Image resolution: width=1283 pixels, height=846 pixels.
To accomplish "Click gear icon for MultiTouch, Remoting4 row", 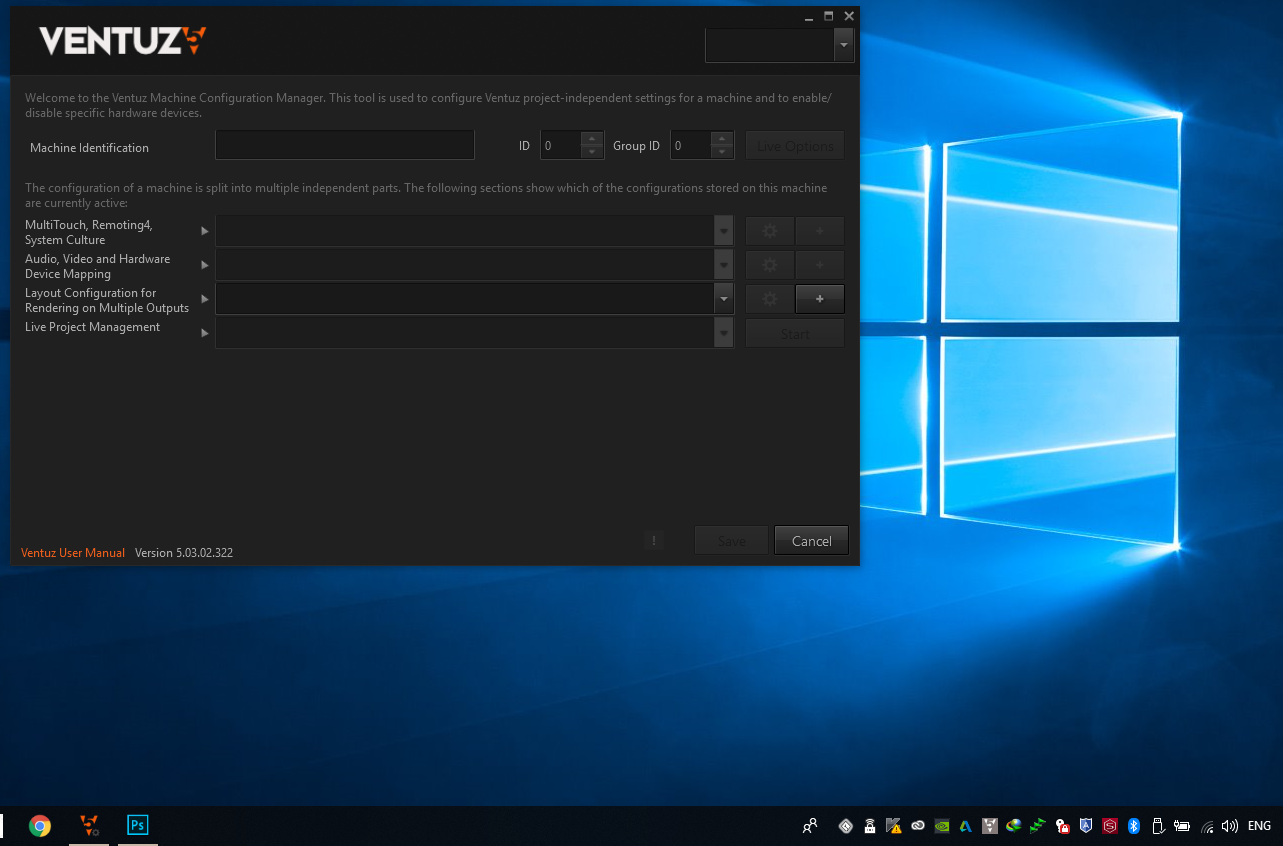I will [769, 231].
